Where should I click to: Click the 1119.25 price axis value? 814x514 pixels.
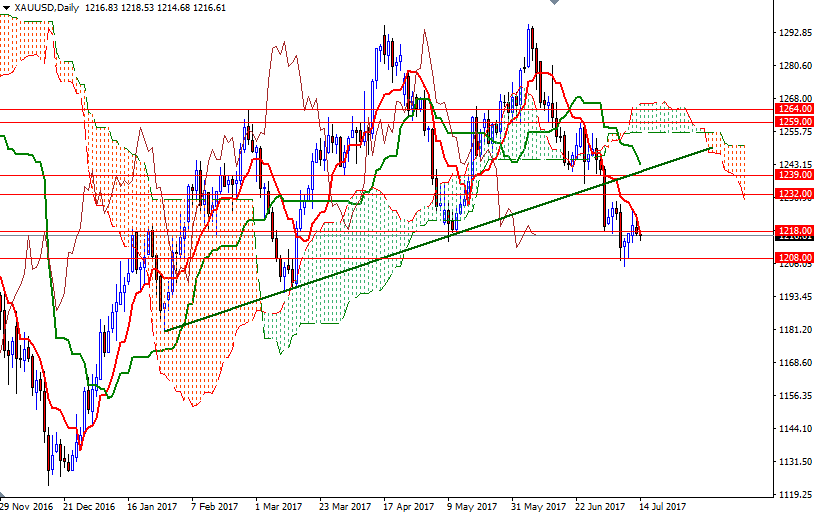click(x=795, y=494)
